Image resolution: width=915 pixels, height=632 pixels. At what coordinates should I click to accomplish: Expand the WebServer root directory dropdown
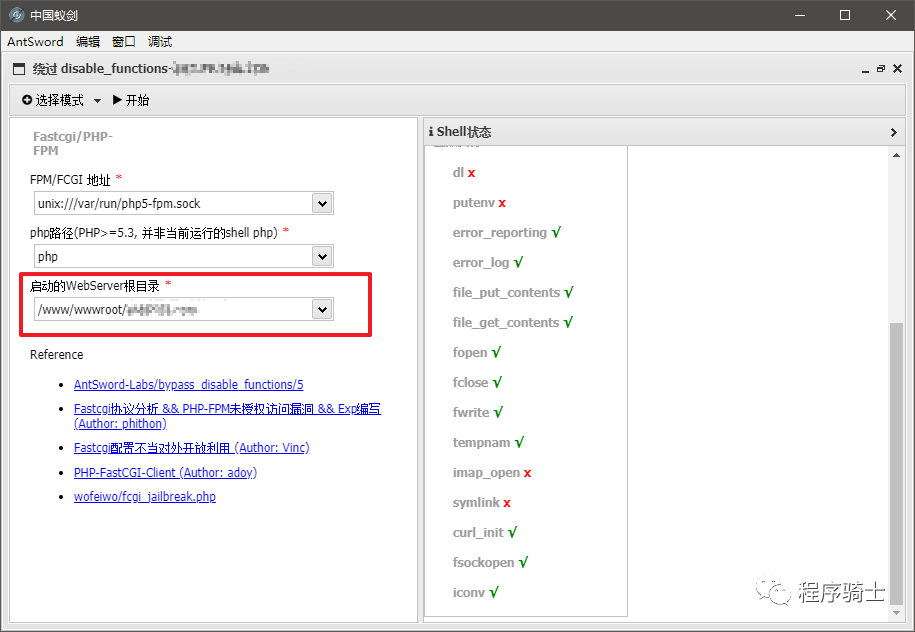322,309
